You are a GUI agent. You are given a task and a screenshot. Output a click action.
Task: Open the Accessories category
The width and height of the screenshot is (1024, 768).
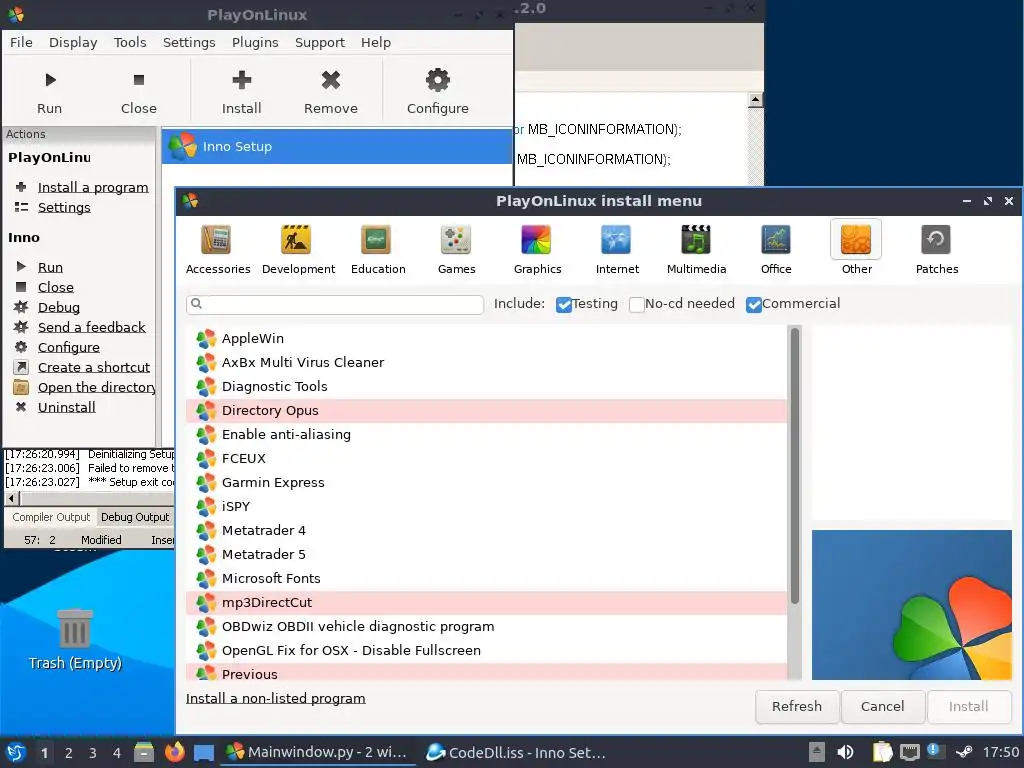click(x=217, y=249)
